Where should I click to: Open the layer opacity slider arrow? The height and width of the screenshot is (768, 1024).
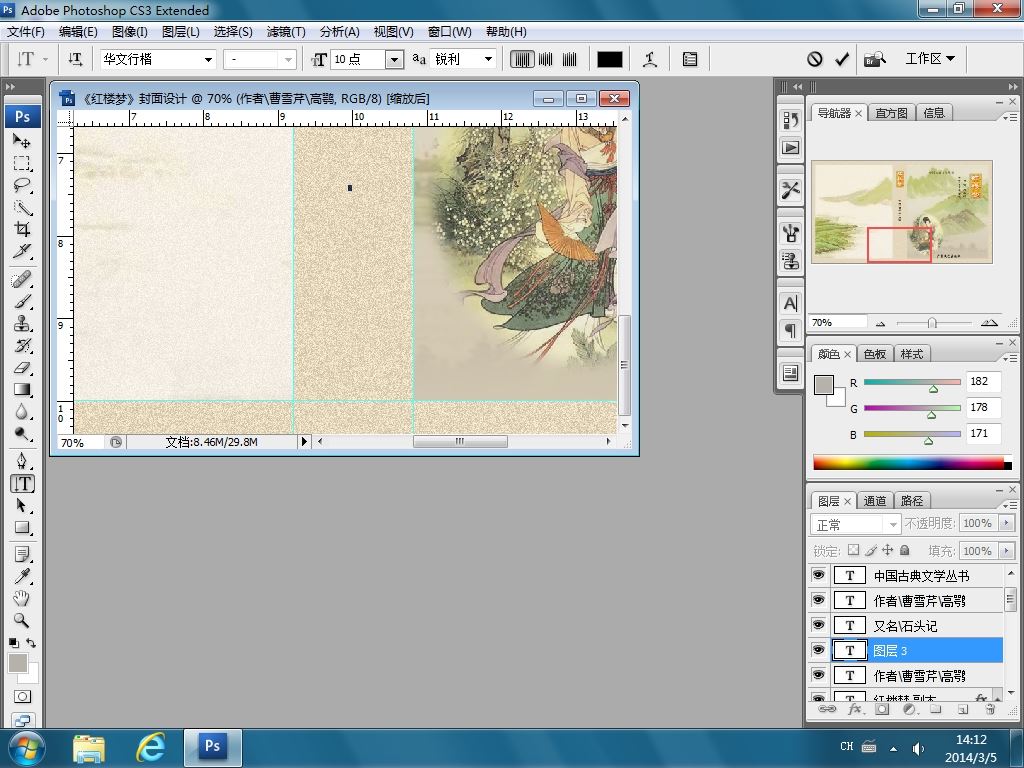[1006, 523]
